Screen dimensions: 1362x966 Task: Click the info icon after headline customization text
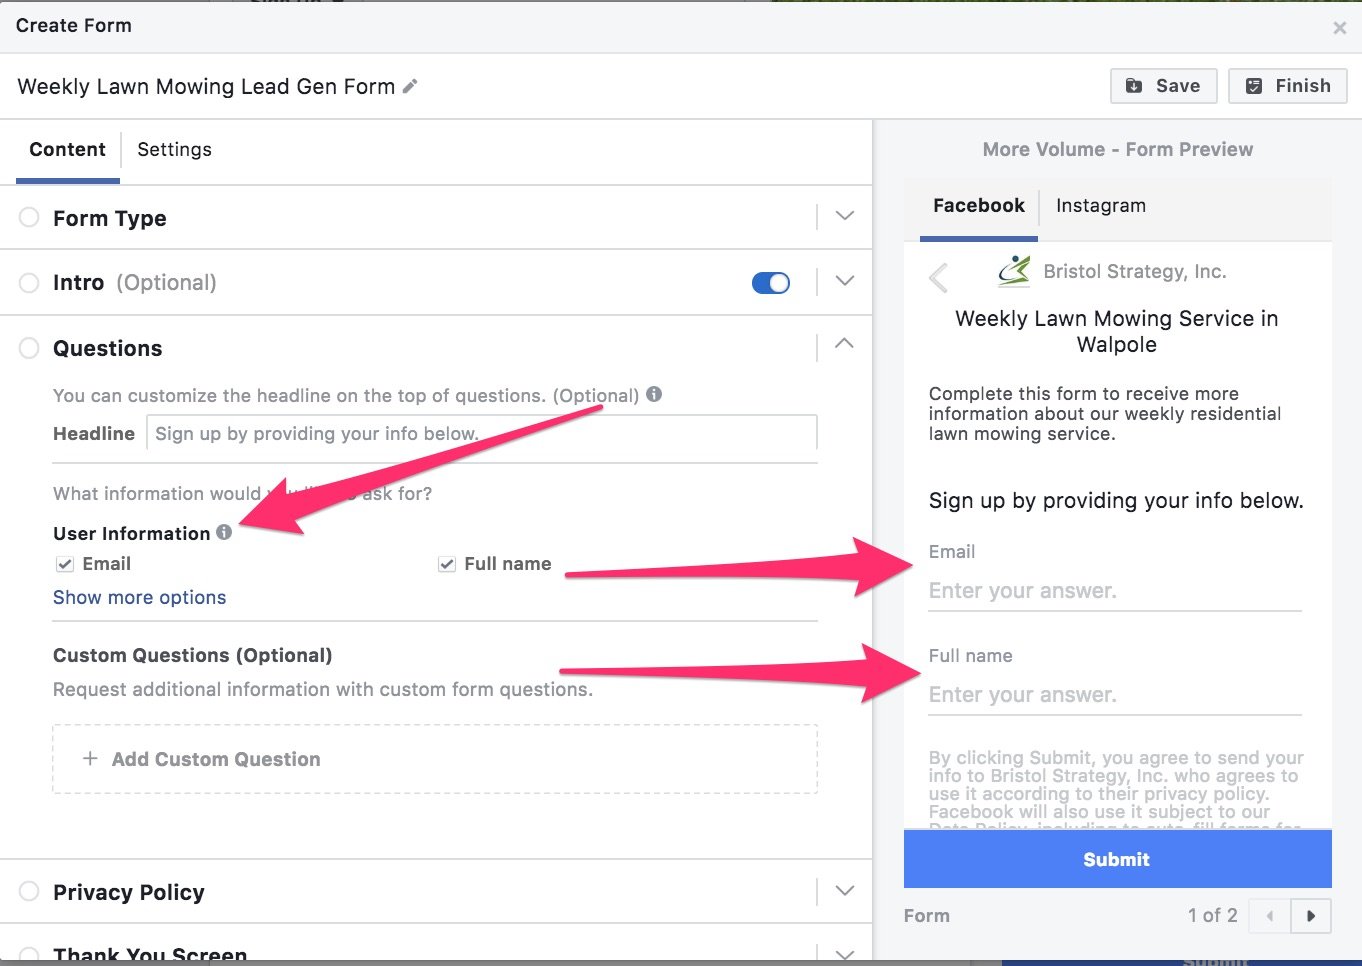654,394
